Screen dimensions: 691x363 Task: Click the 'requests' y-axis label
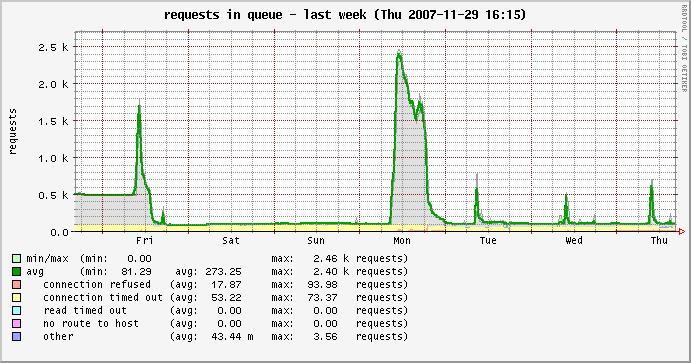[12, 132]
